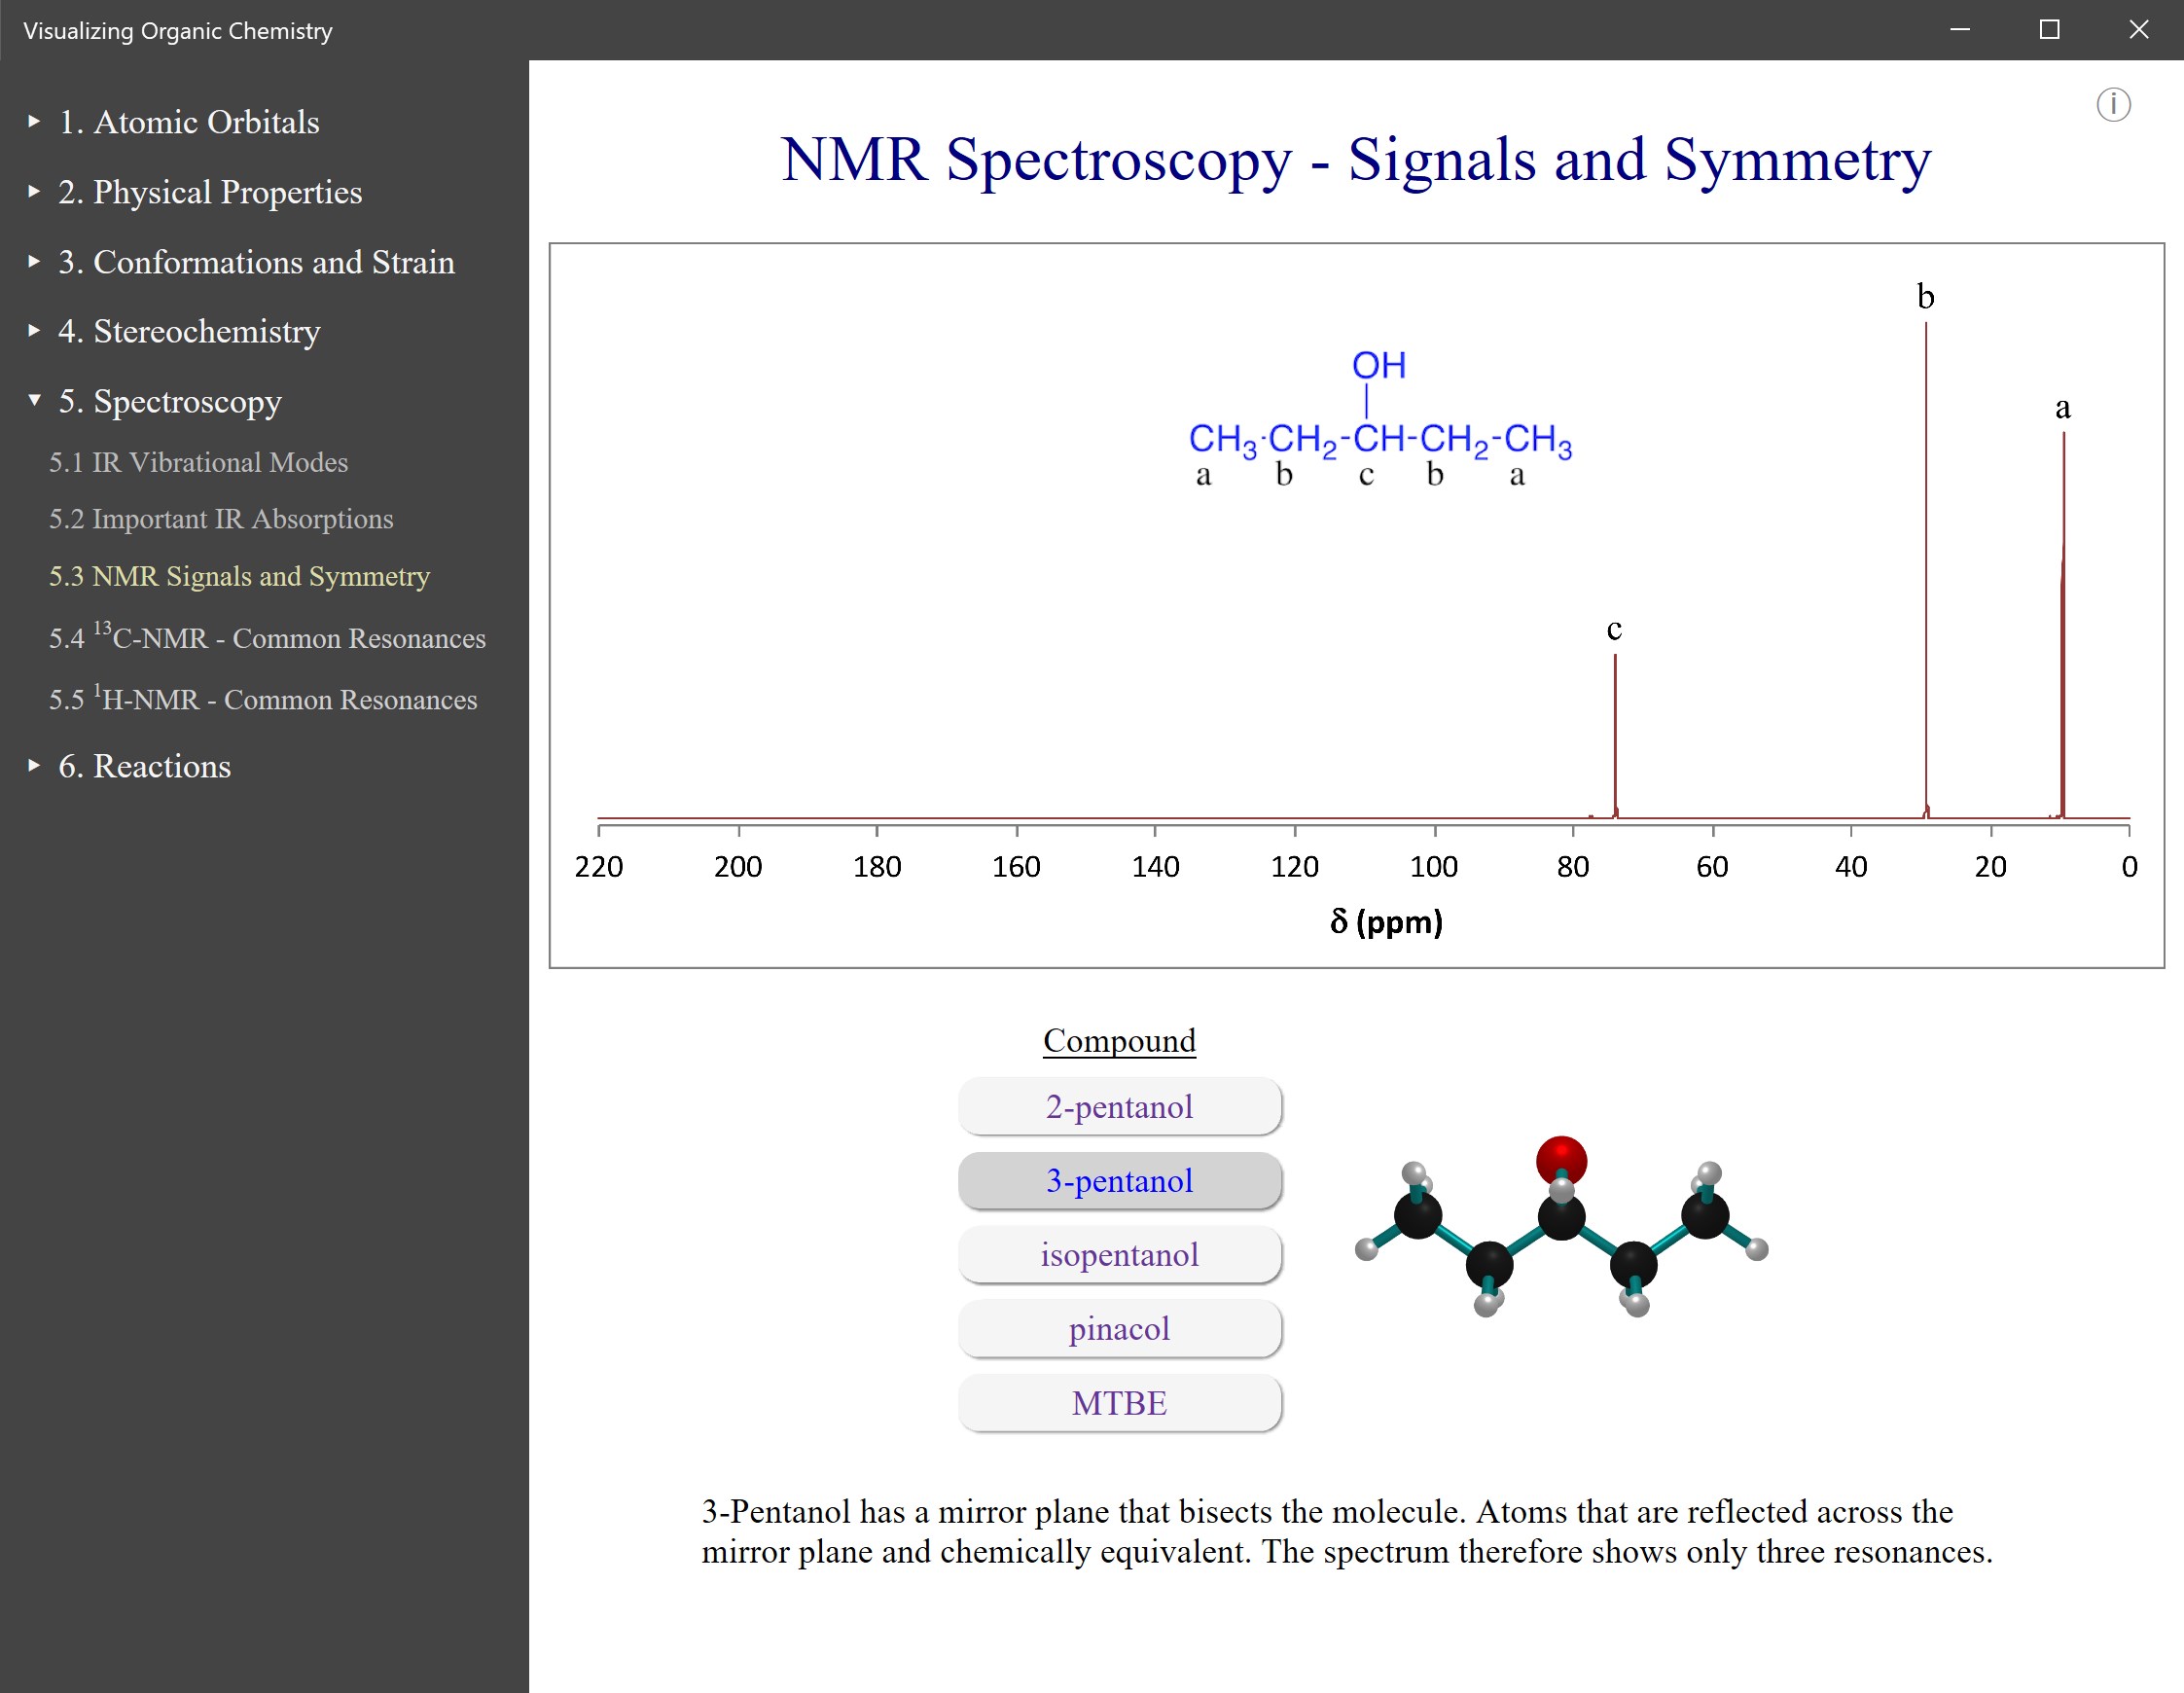Expand the Atomic Orbitals chapter arrow
This screenshot has width=2184, height=1693.
[x=34, y=121]
